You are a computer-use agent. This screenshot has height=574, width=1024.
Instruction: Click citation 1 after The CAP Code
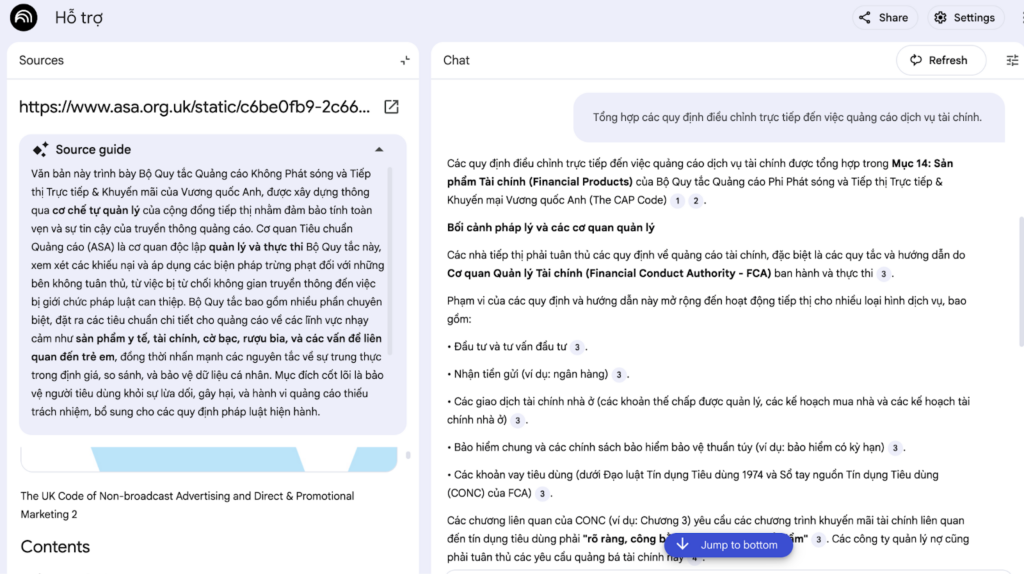(x=677, y=201)
